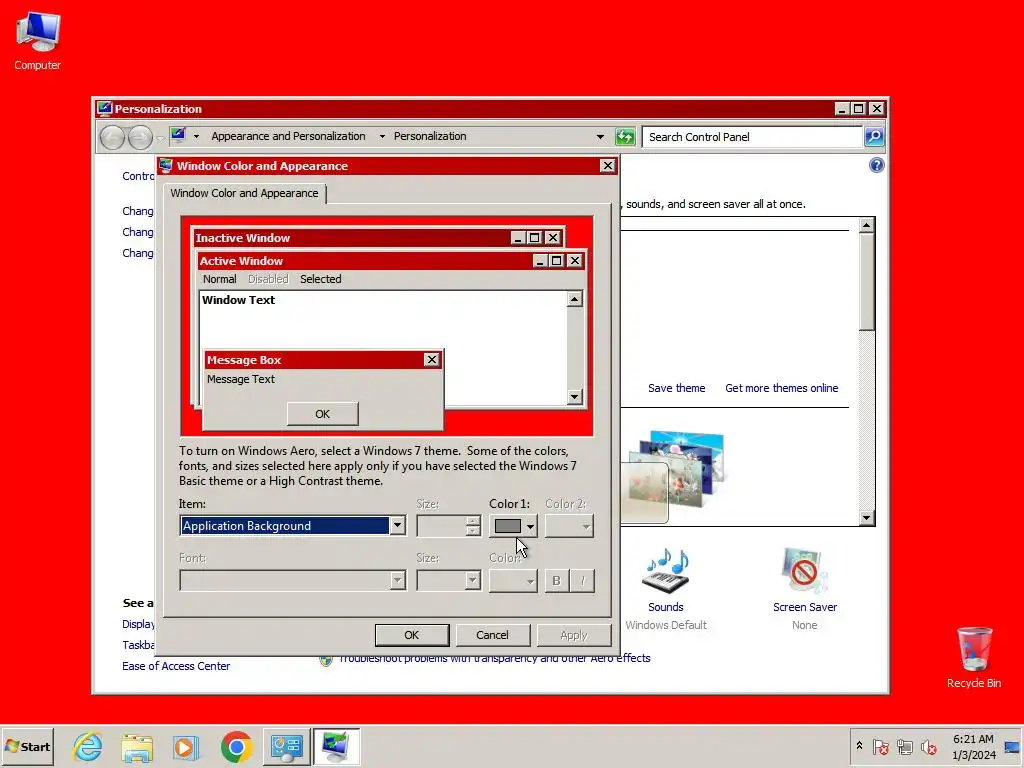This screenshot has height=768, width=1024.
Task: Expand the arrow before the Personalization breadcrumb
Action: point(381,136)
